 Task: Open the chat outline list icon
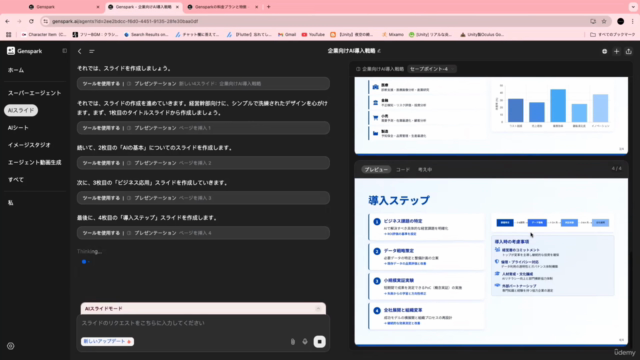pyautogui.click(x=92, y=51)
